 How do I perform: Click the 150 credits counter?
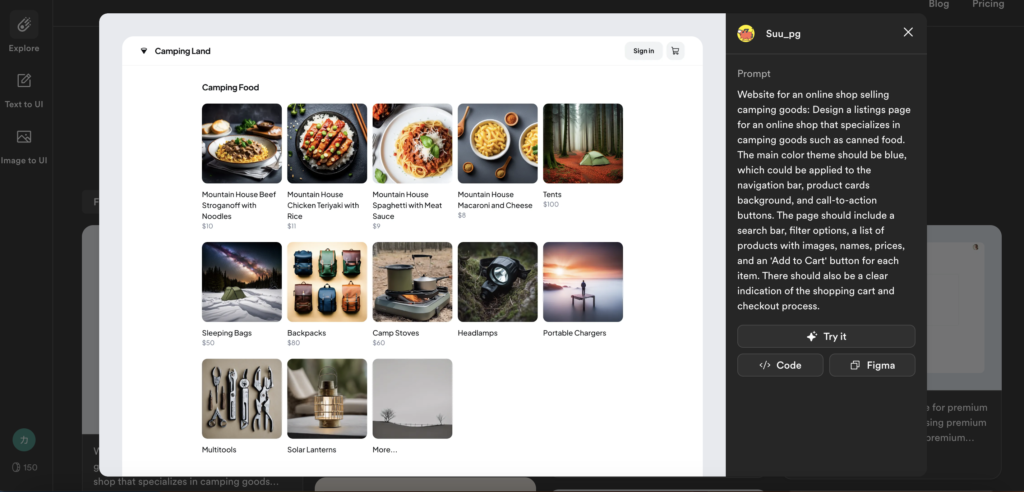(x=24, y=467)
